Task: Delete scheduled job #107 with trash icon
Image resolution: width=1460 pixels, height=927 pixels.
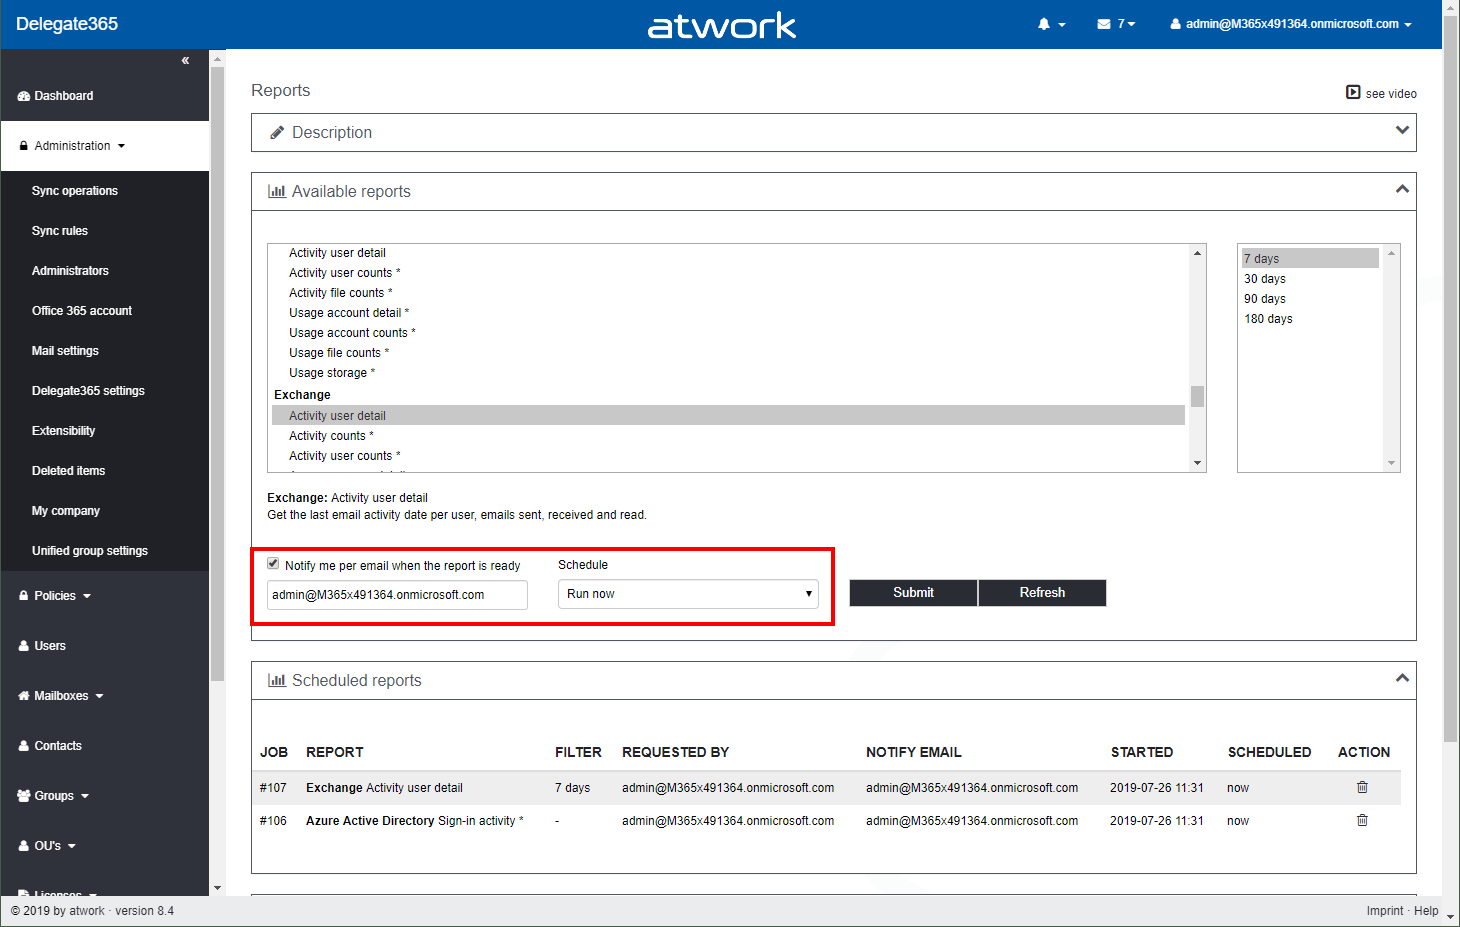Action: [x=1362, y=787]
